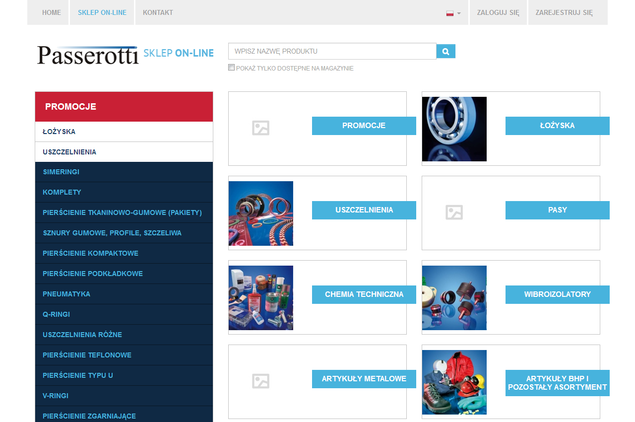Viewport: 635px width, 422px height.
Task: Click the Artykuły BHP category button
Action: click(x=557, y=381)
